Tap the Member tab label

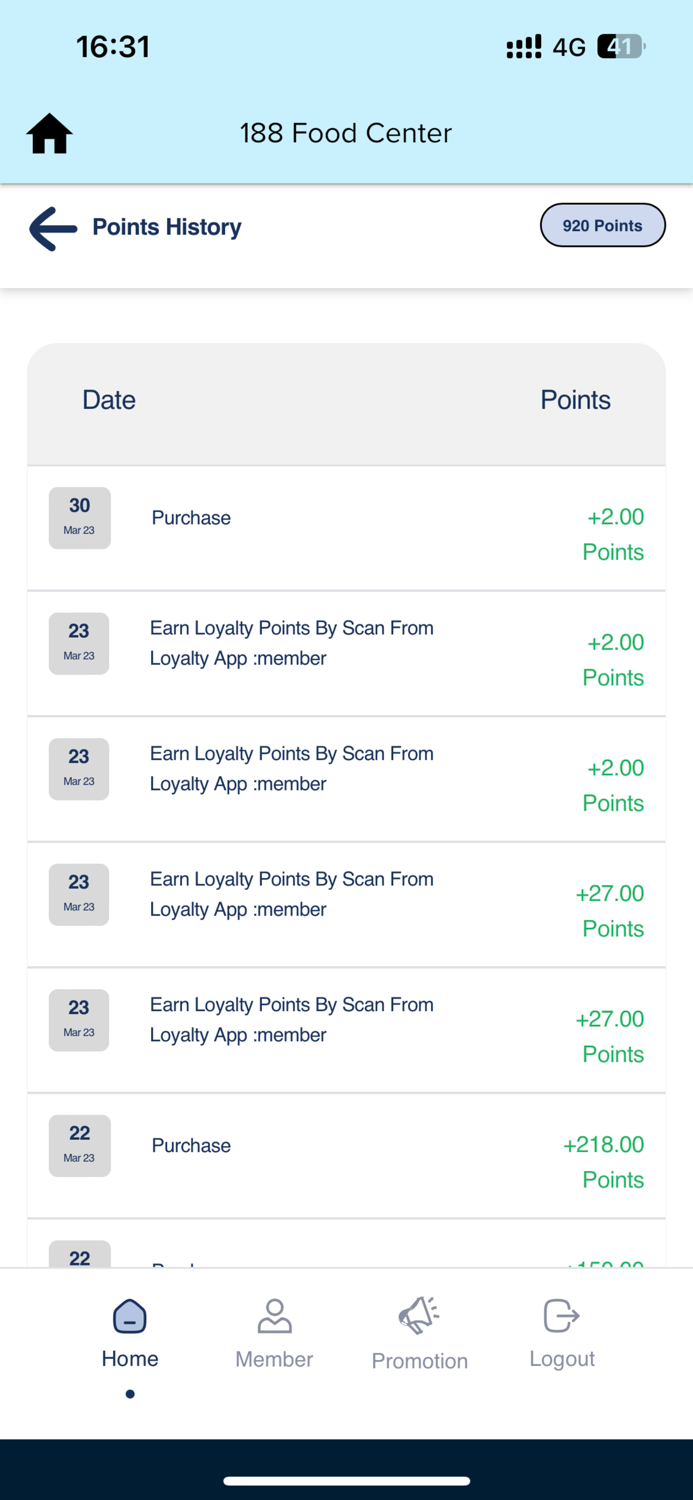274,1359
